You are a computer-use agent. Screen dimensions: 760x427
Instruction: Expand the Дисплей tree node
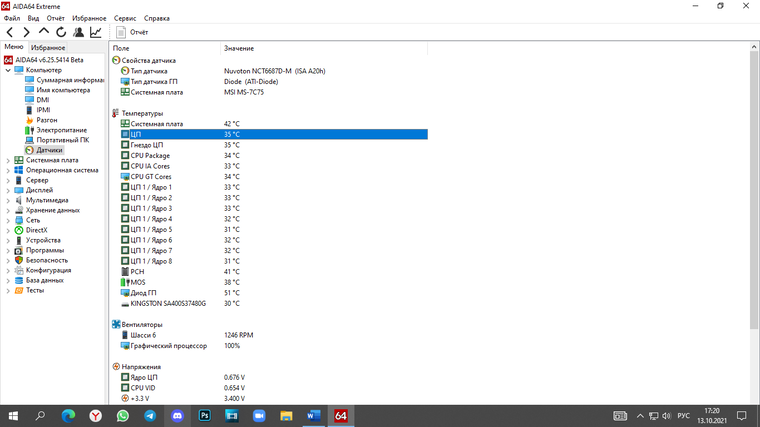(x=8, y=190)
